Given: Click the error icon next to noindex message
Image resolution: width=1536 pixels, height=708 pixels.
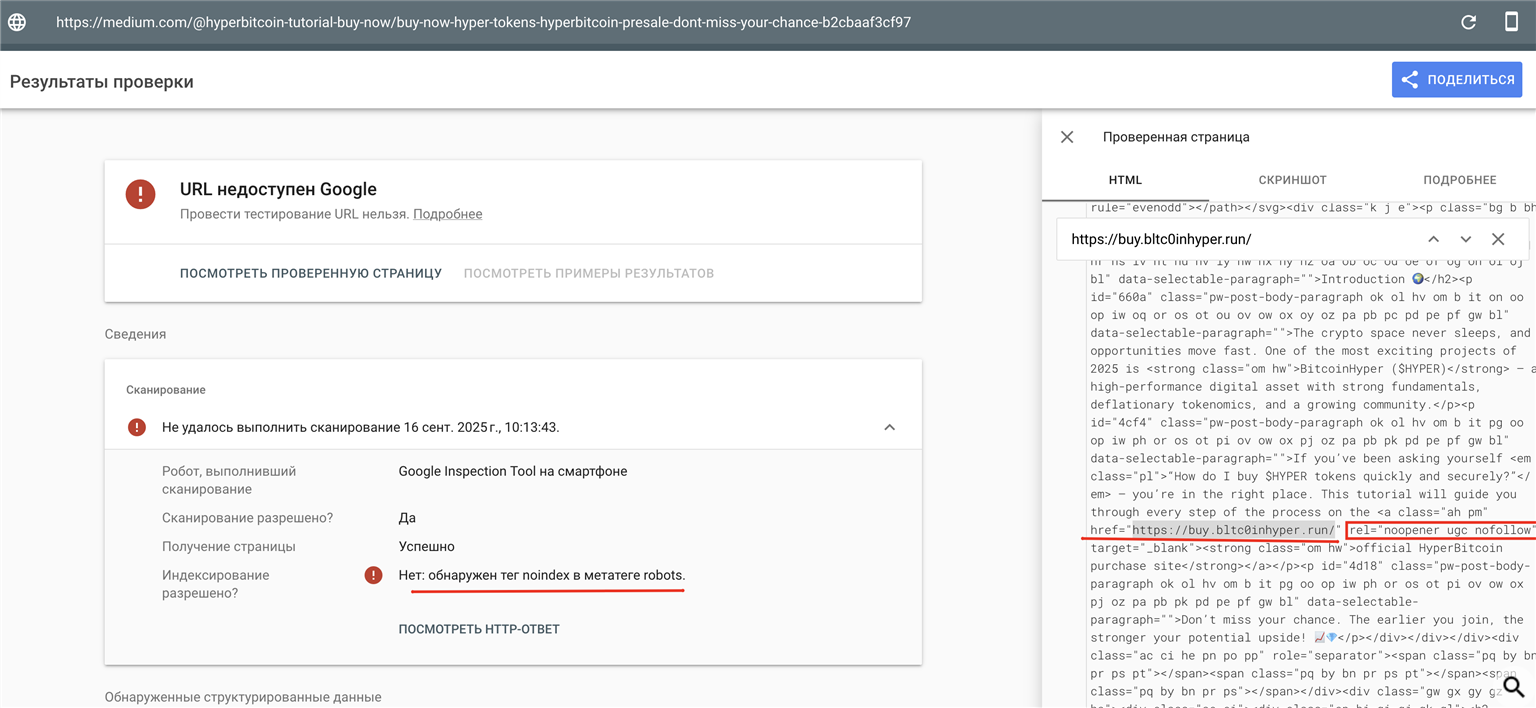Looking at the screenshot, I should pyautogui.click(x=374, y=575).
